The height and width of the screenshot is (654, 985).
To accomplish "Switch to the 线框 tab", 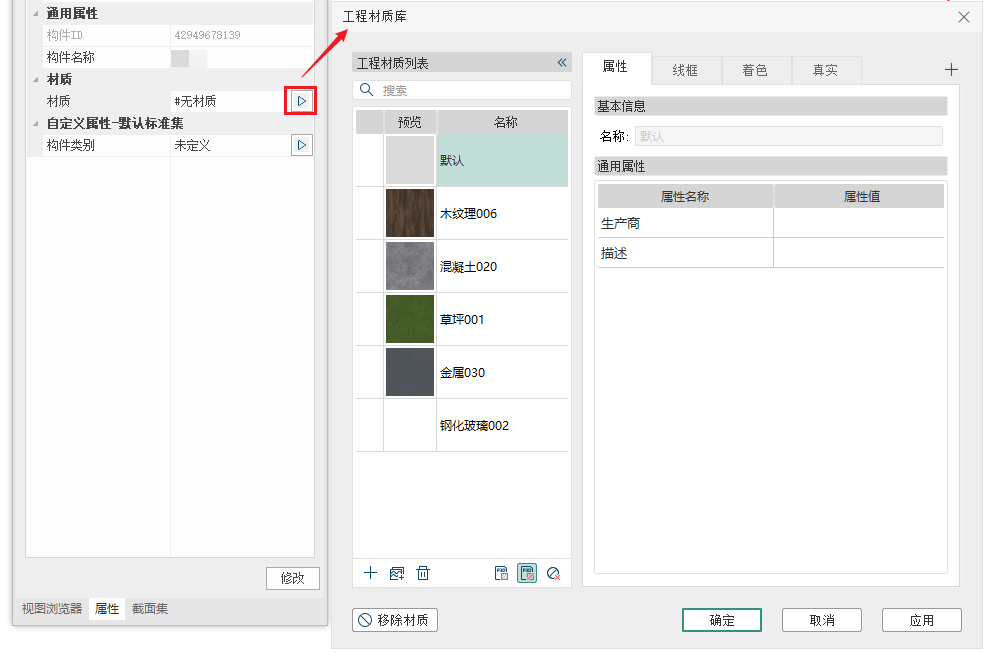I will 686,70.
